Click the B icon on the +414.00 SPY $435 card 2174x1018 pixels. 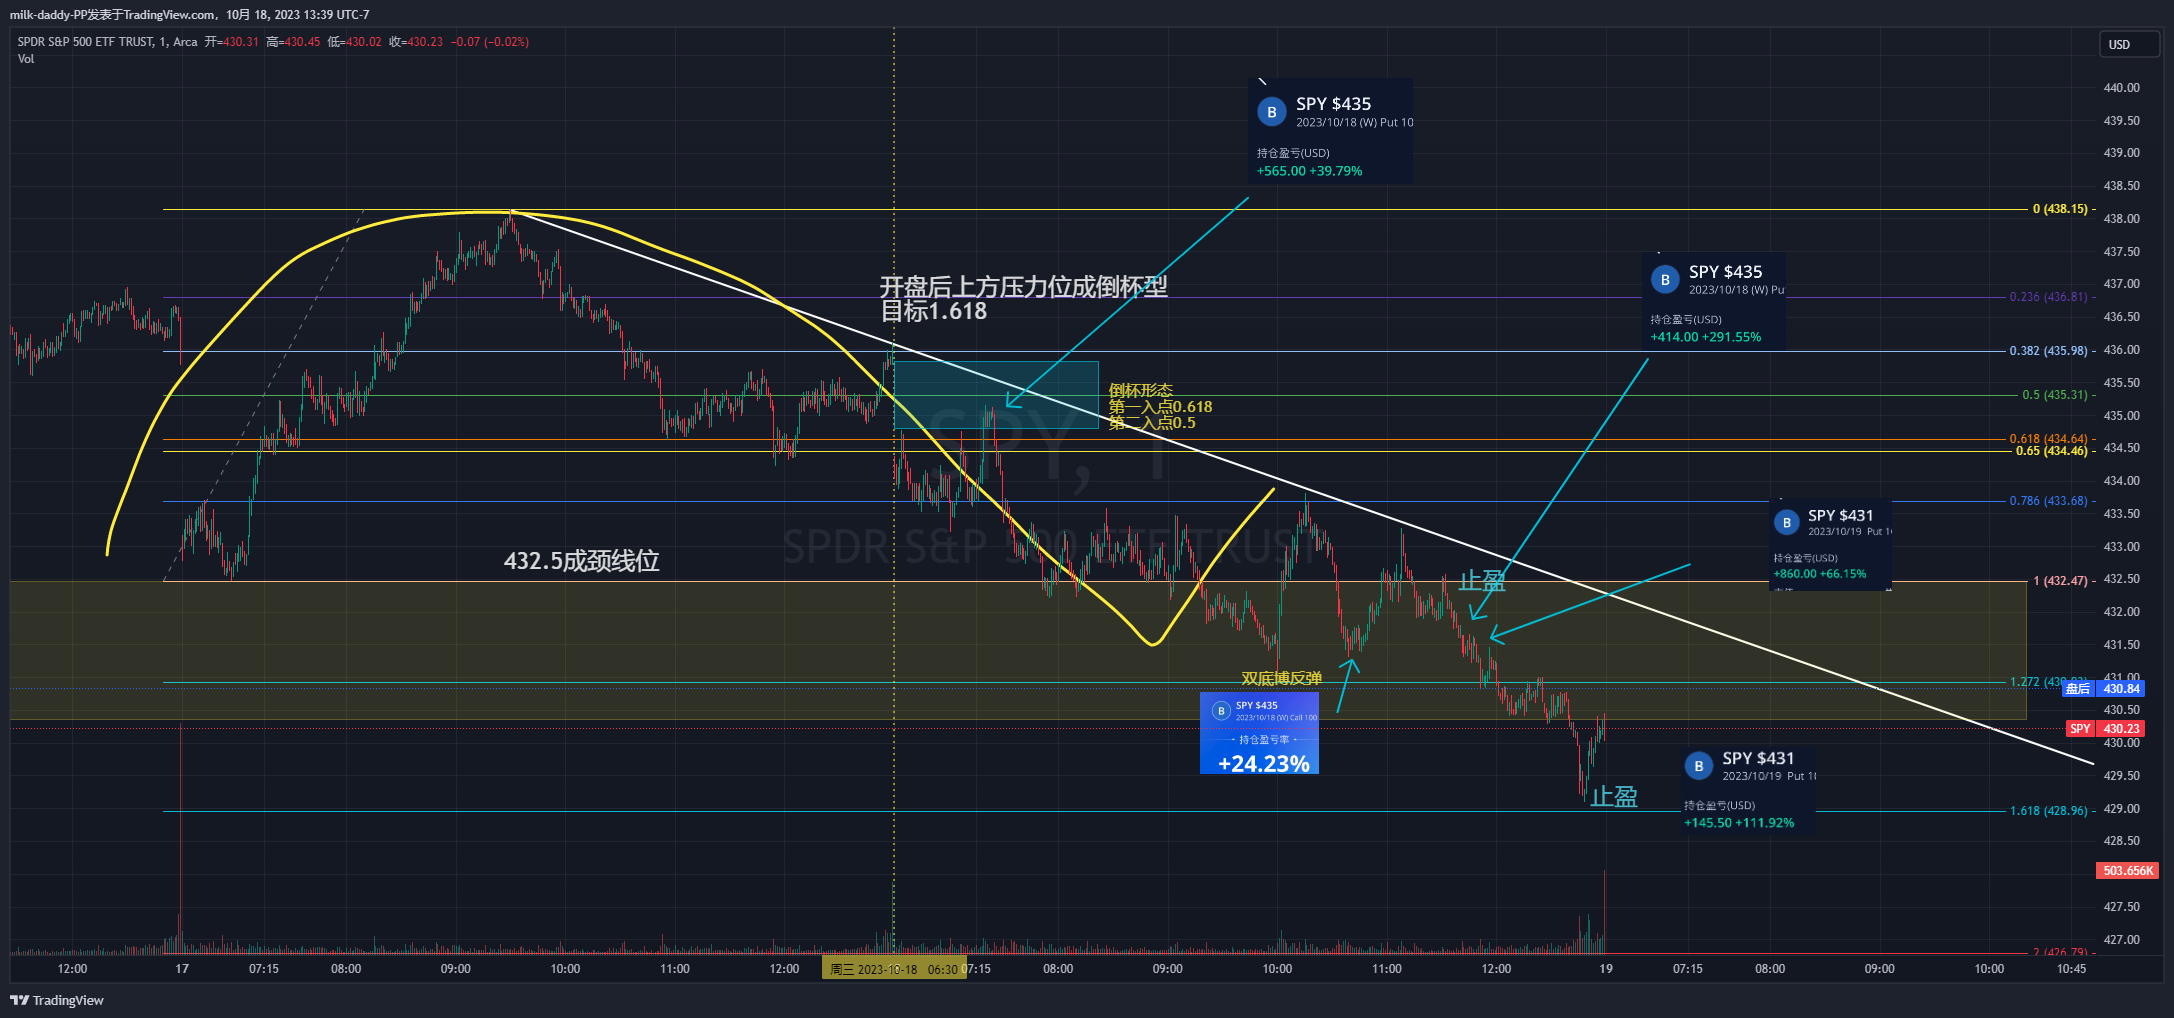click(x=1664, y=280)
